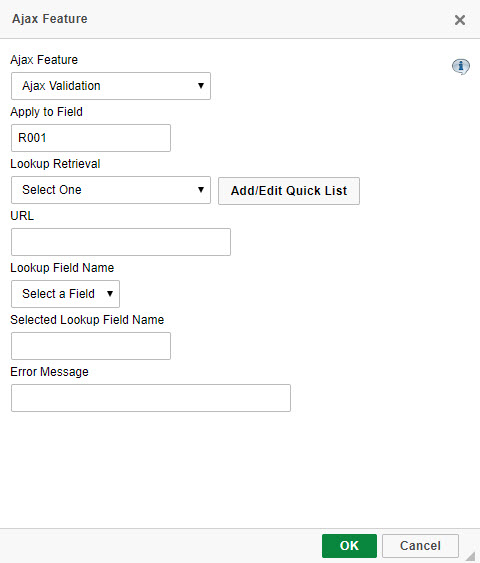Open the Select a Field dropdown
The width and height of the screenshot is (480, 563).
65,294
